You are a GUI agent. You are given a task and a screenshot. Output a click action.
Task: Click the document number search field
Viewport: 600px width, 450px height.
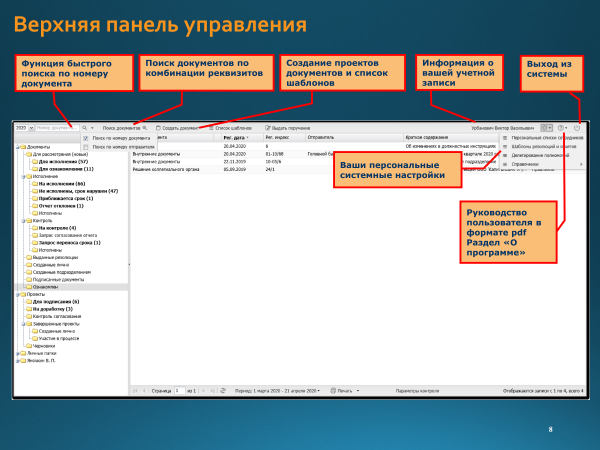tap(55, 128)
